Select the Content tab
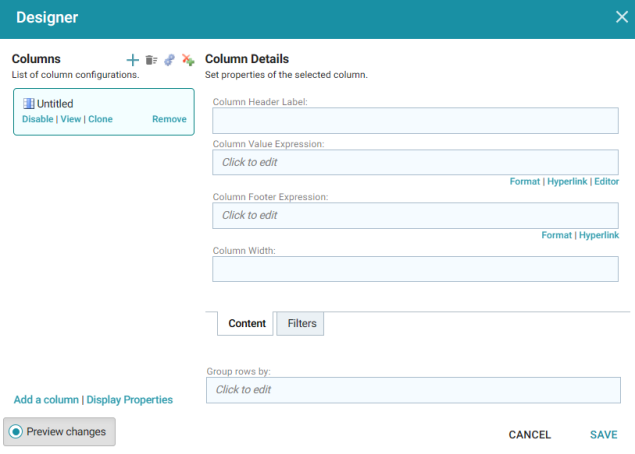 pyautogui.click(x=245, y=323)
